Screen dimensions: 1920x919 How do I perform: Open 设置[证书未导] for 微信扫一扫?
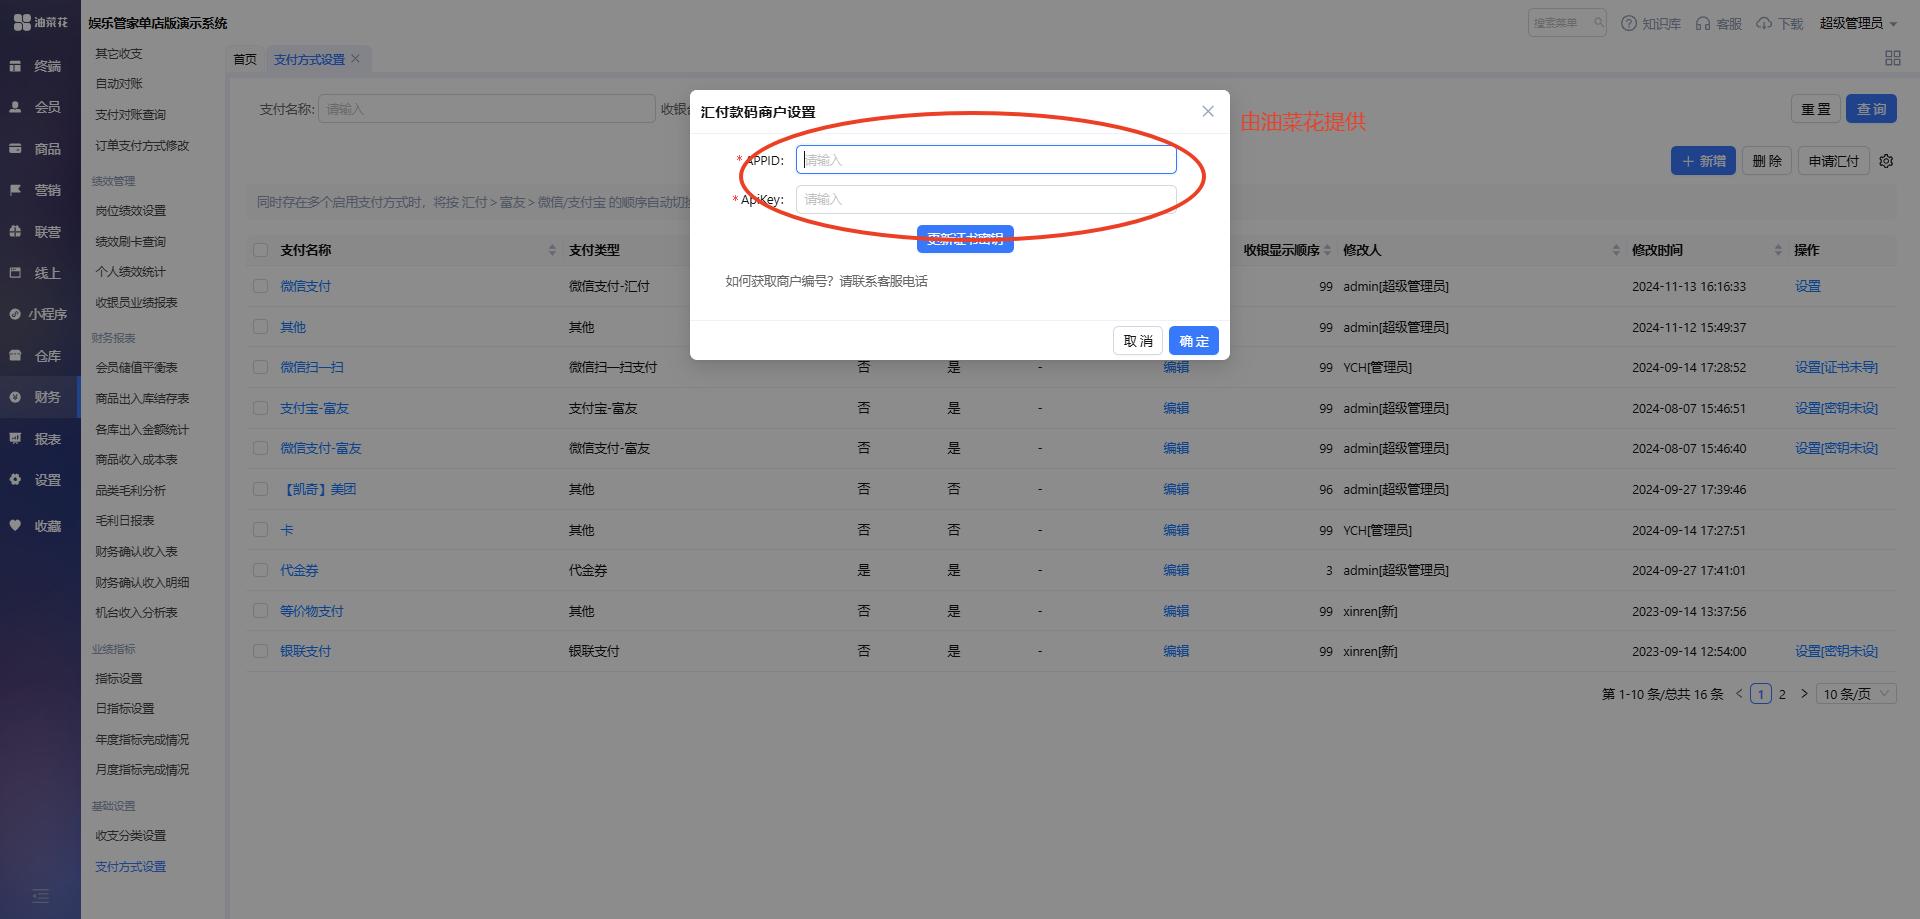[x=1836, y=367]
